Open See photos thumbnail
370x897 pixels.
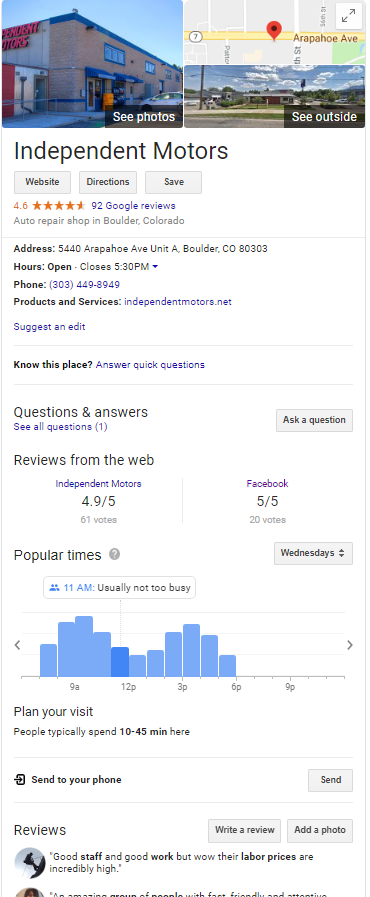click(93, 64)
